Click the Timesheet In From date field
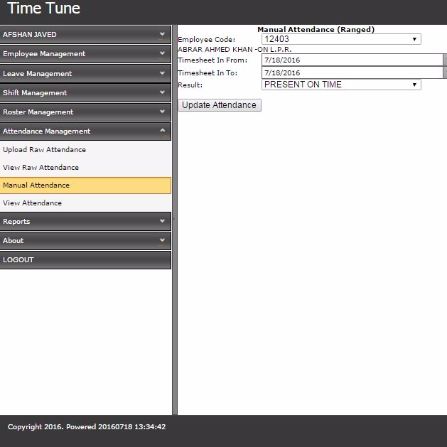The width and height of the screenshot is (447, 447). 352,60
